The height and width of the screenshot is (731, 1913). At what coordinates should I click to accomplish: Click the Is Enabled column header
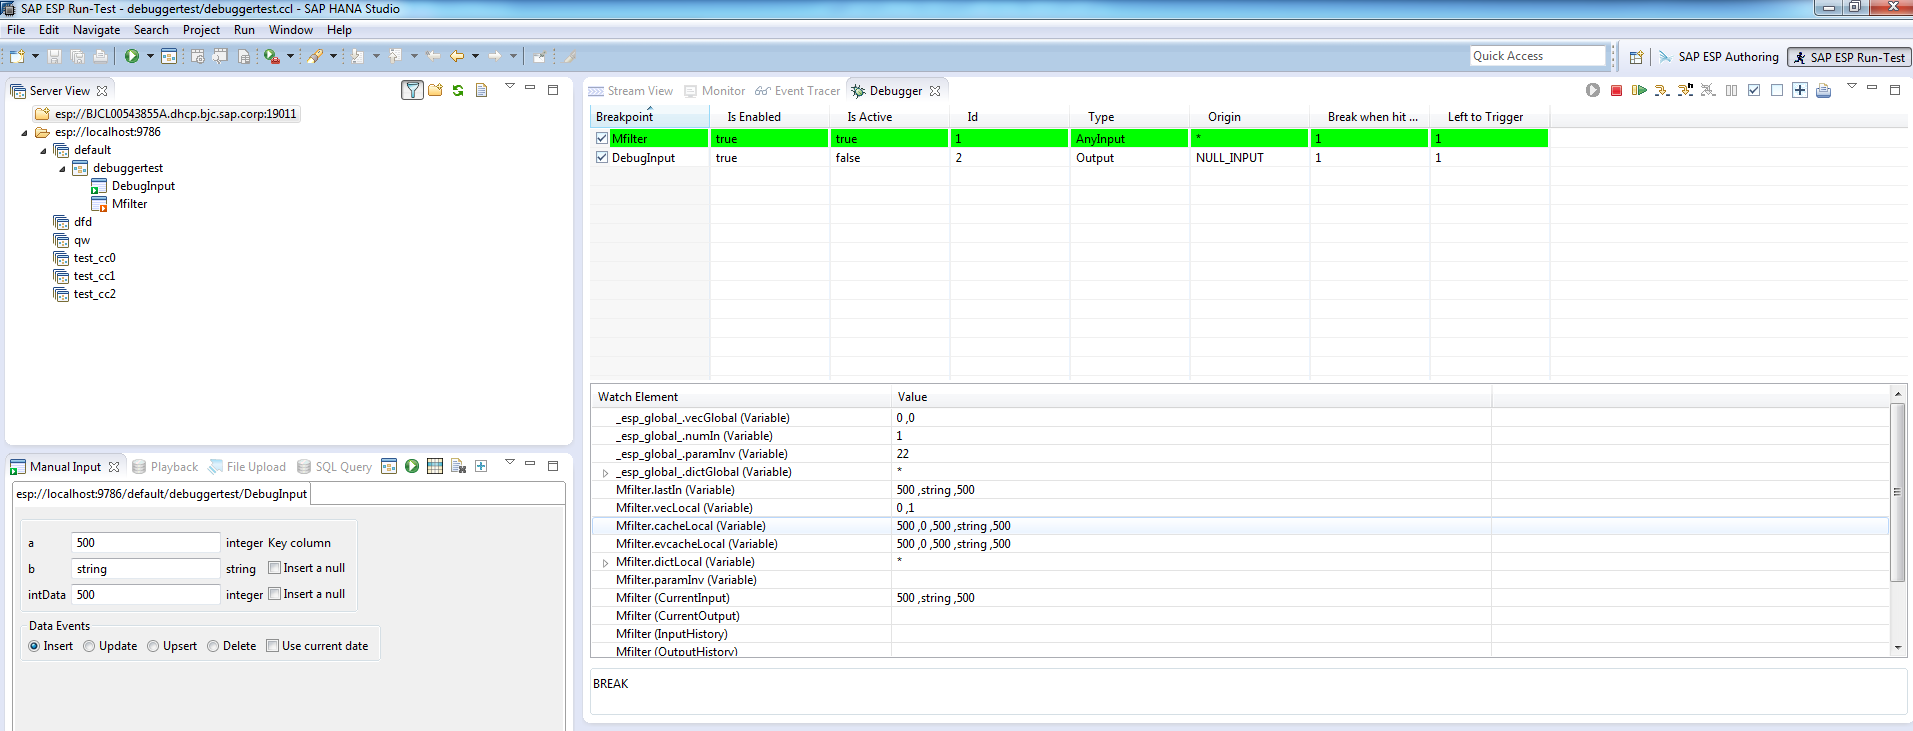pos(769,117)
